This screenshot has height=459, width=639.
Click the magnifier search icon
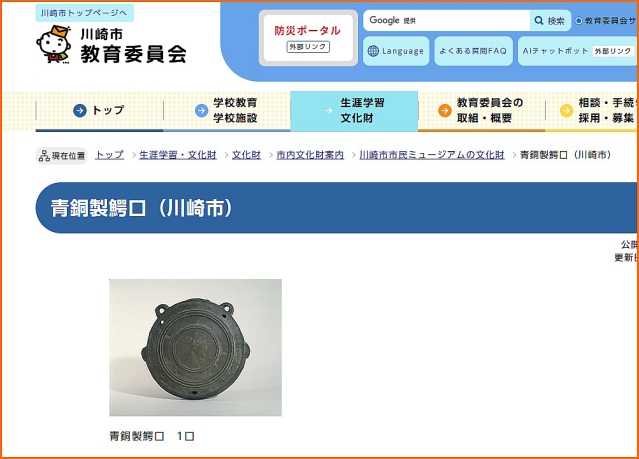pyautogui.click(x=540, y=21)
